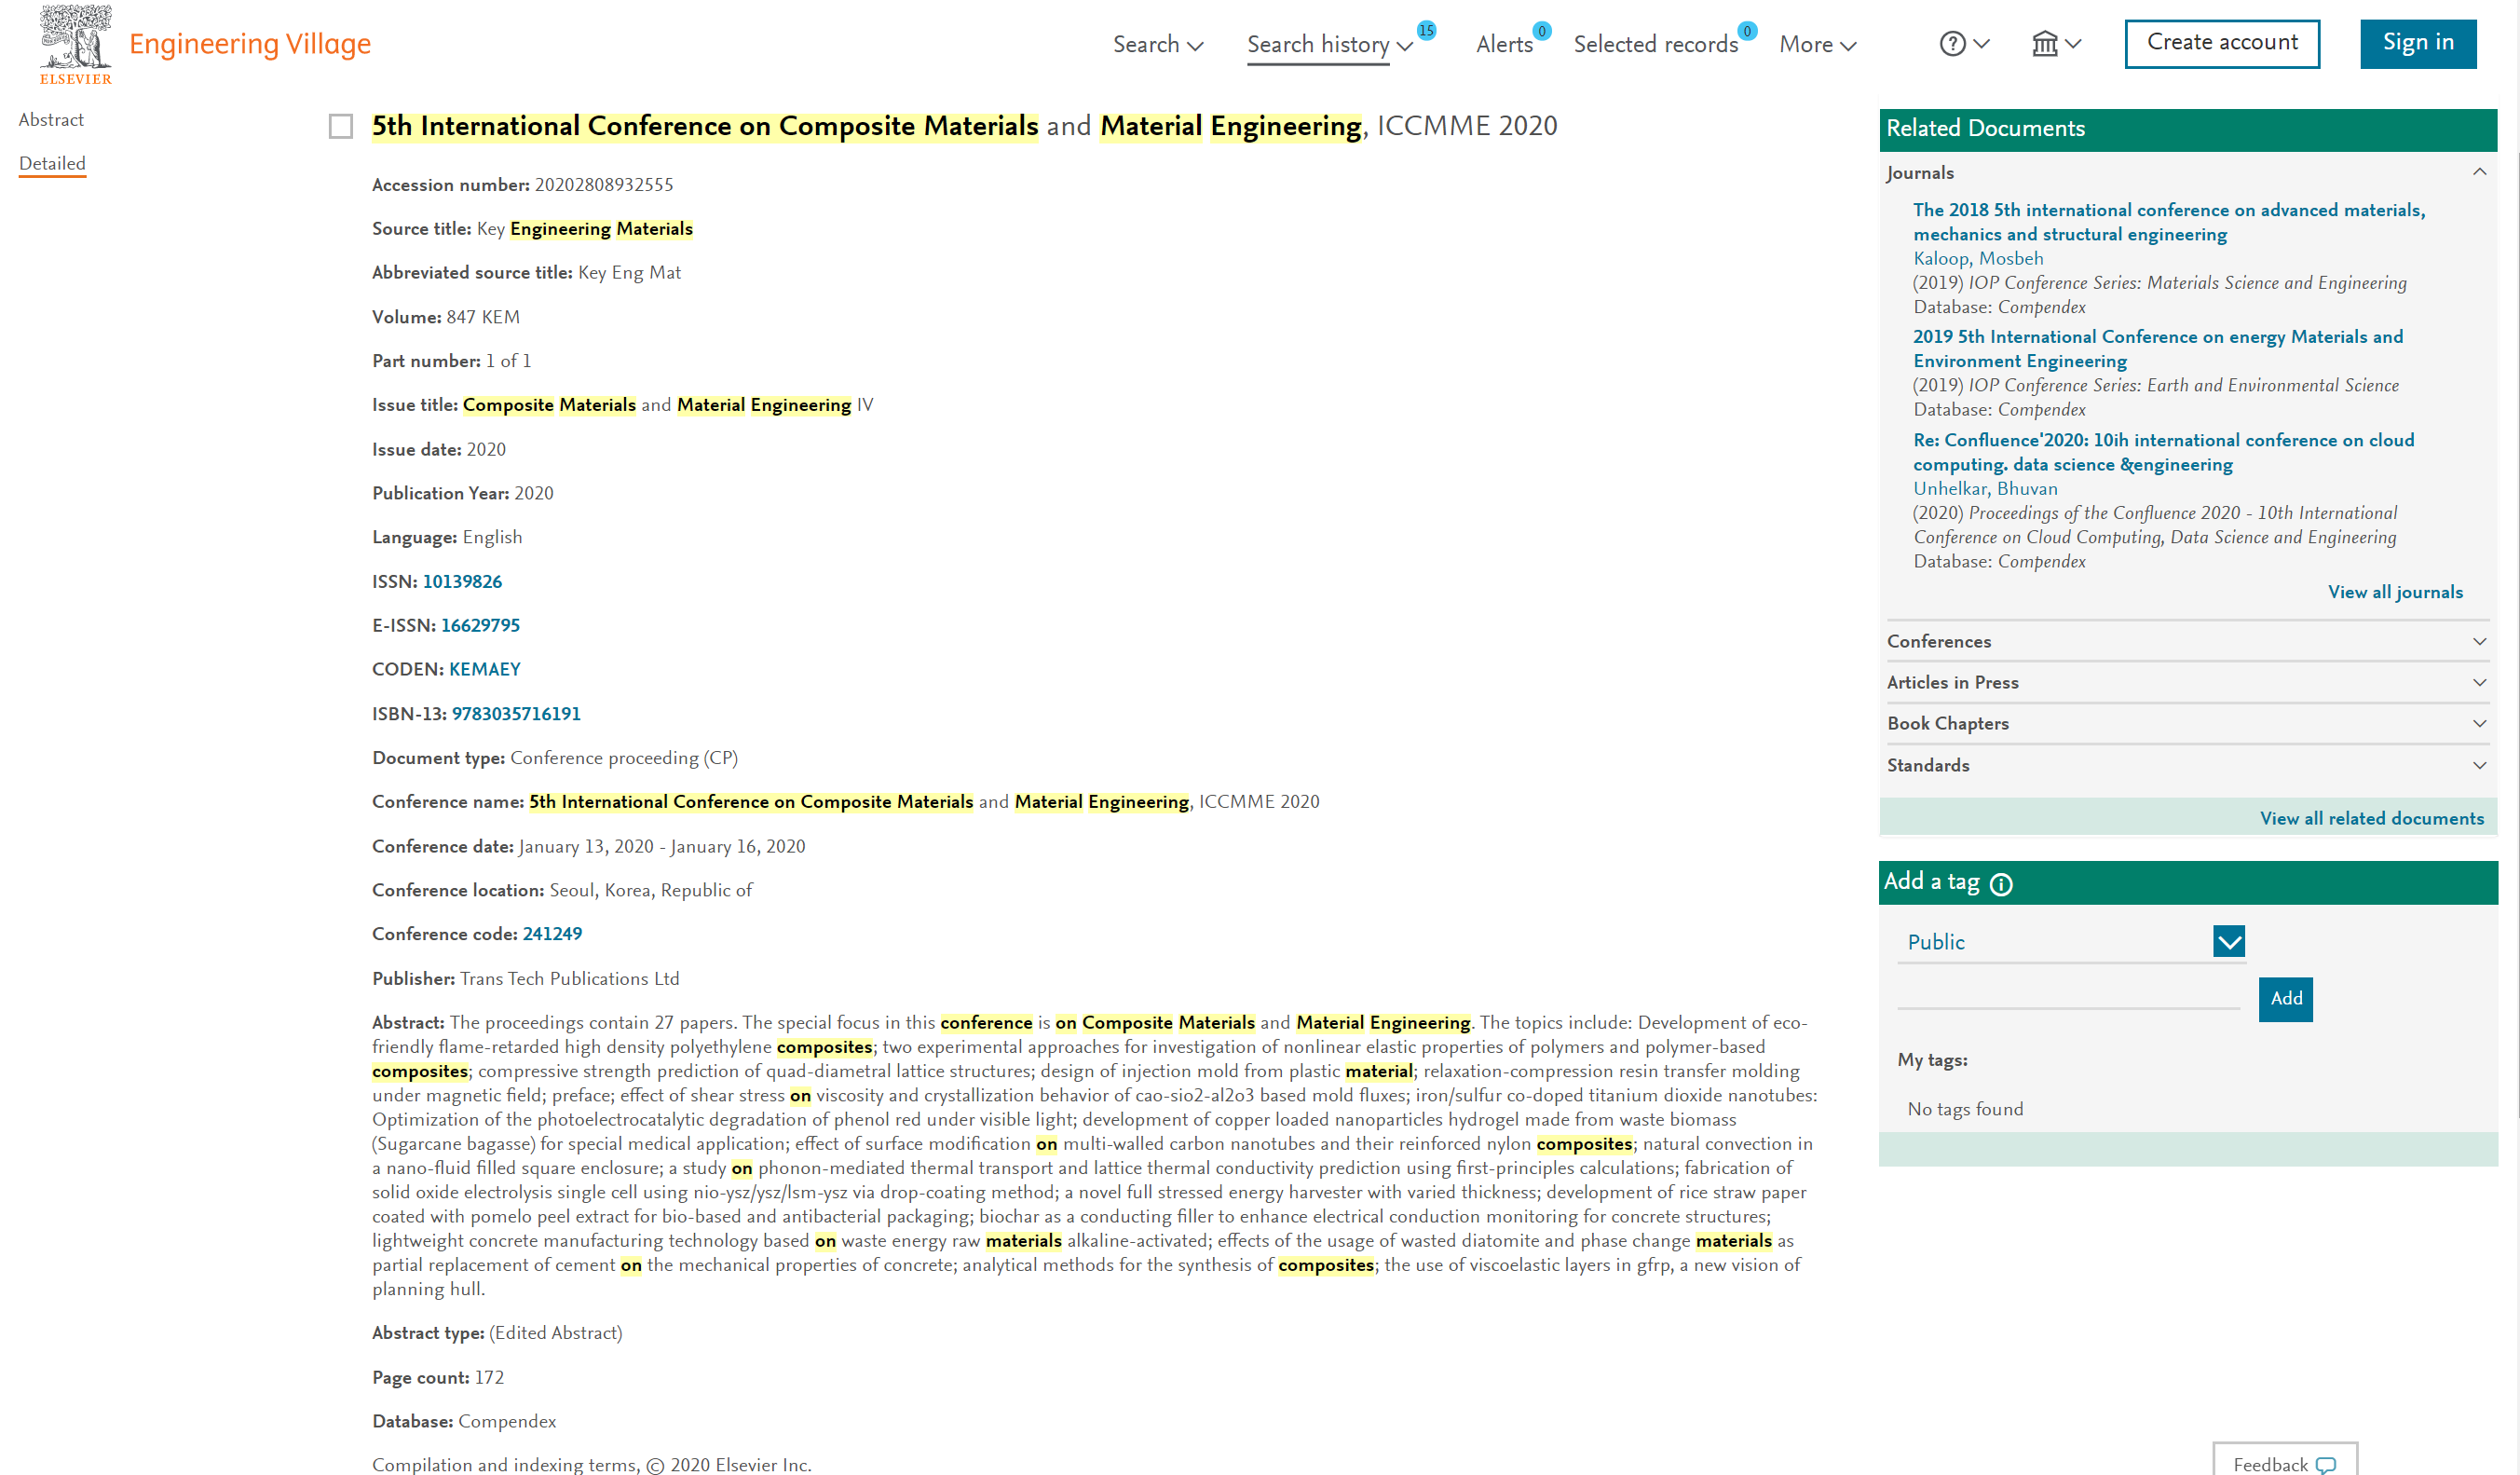Open conference code 241249 link
Screen dimensions: 2520x1475
552,933
